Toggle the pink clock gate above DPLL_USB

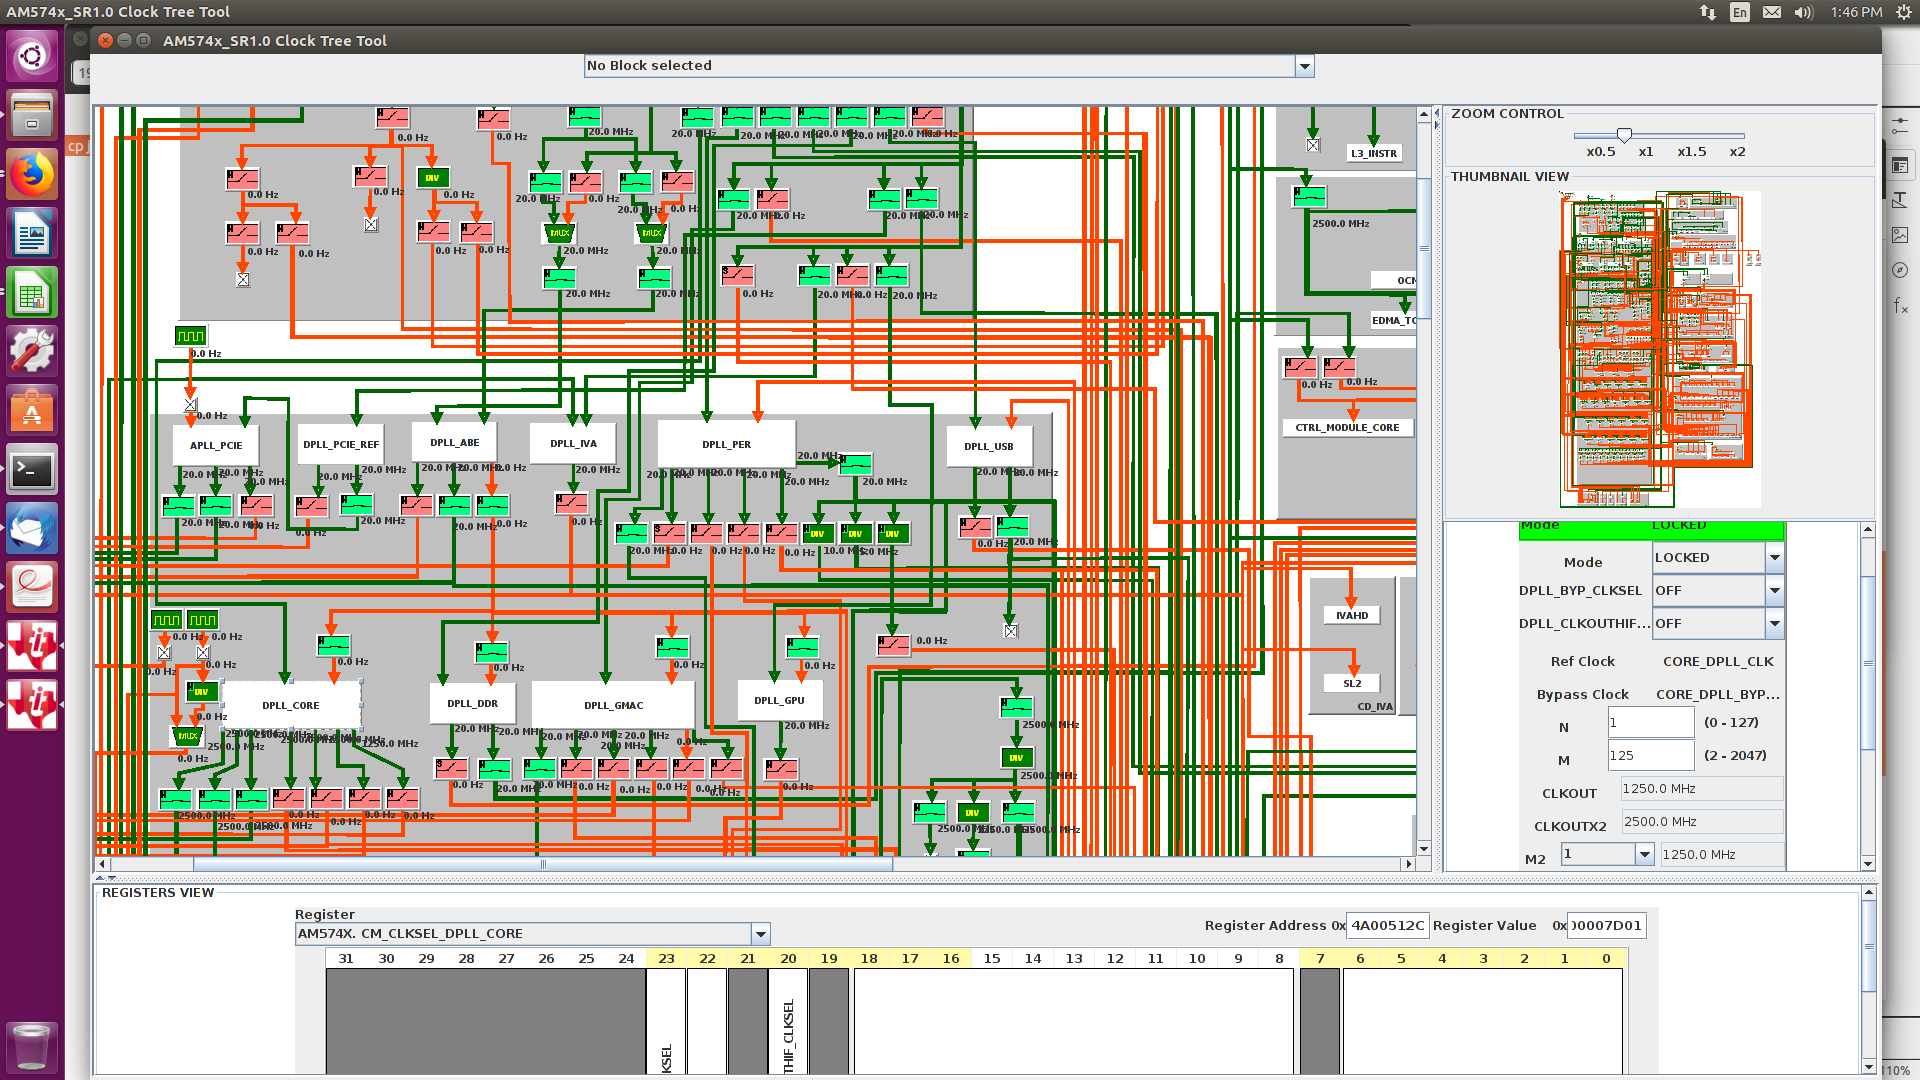click(975, 526)
